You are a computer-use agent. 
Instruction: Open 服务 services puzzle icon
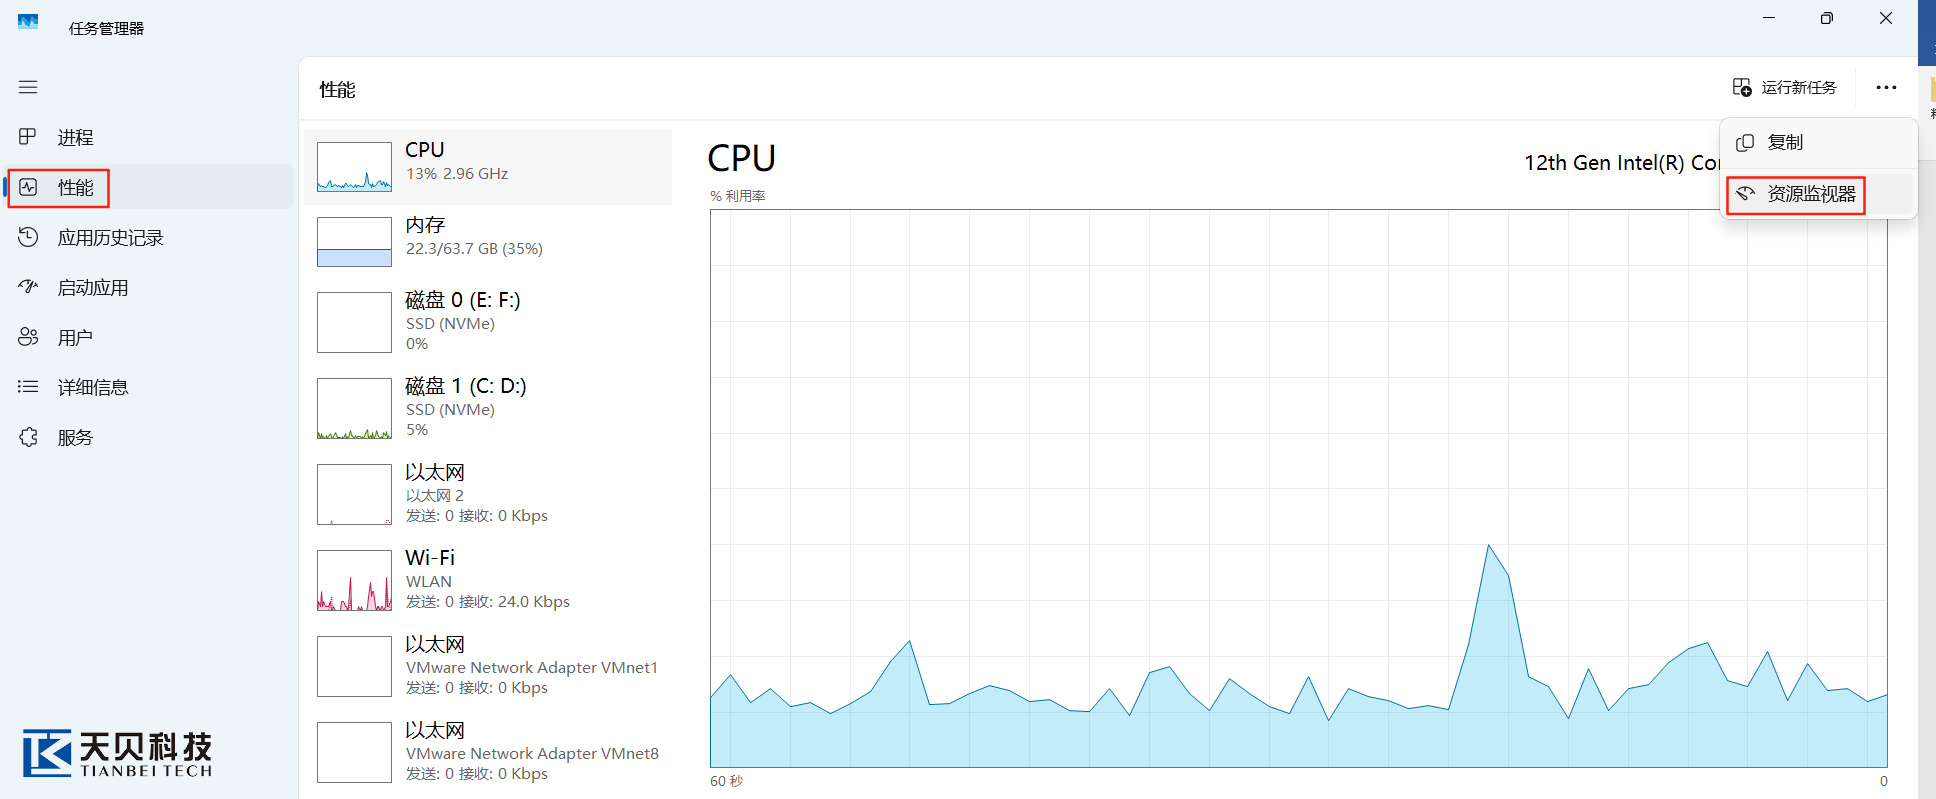click(28, 437)
